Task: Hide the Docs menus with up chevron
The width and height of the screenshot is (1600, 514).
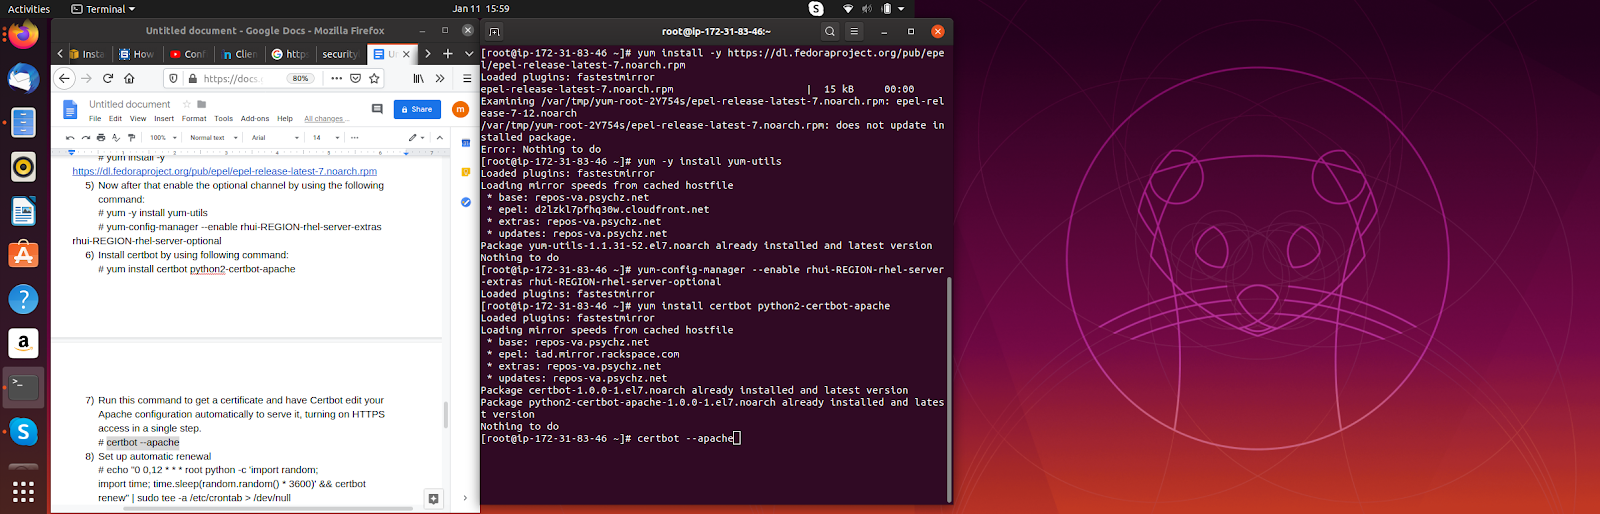Action: point(440,137)
